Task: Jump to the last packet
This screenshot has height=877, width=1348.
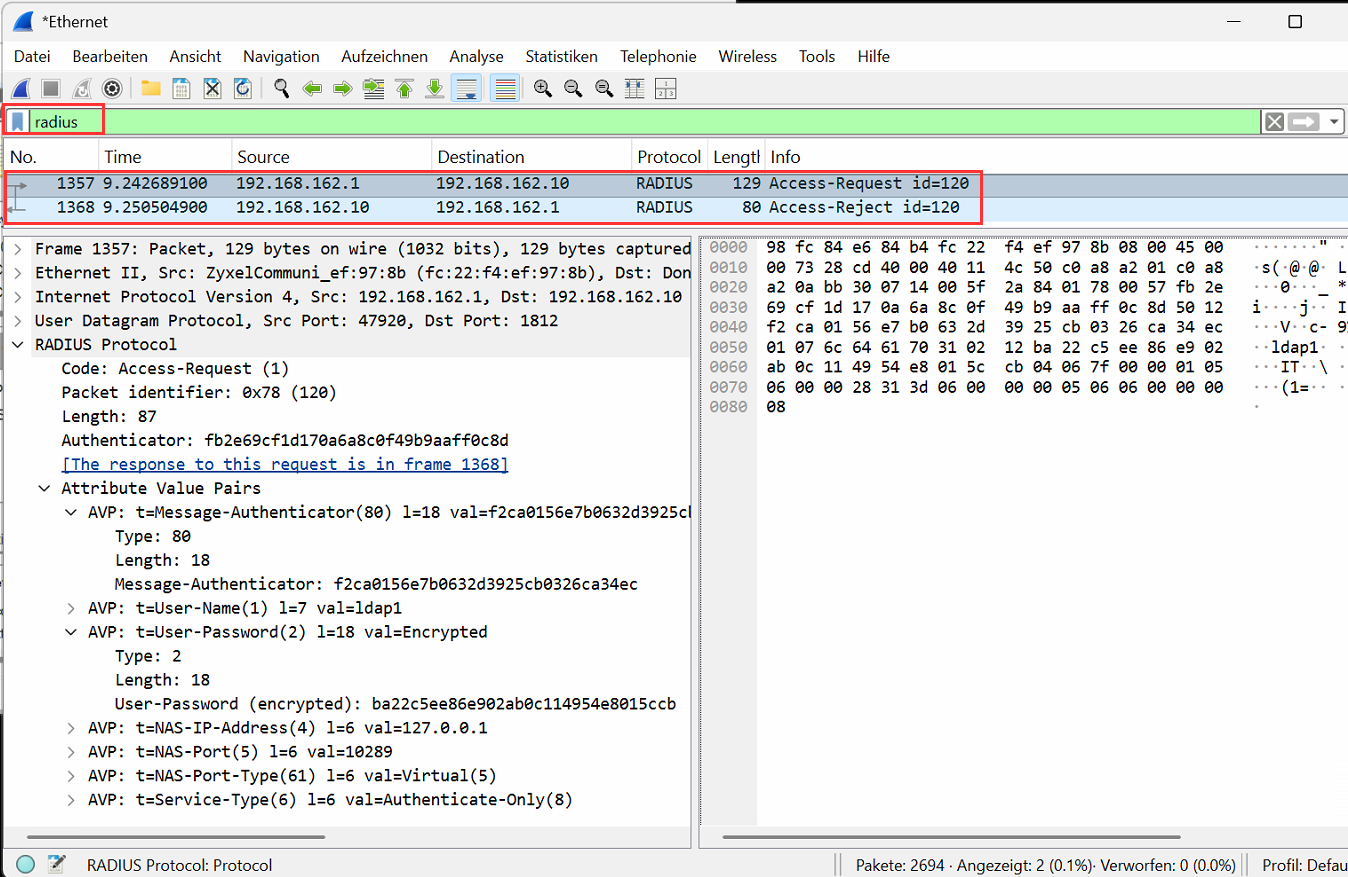Action: click(434, 89)
